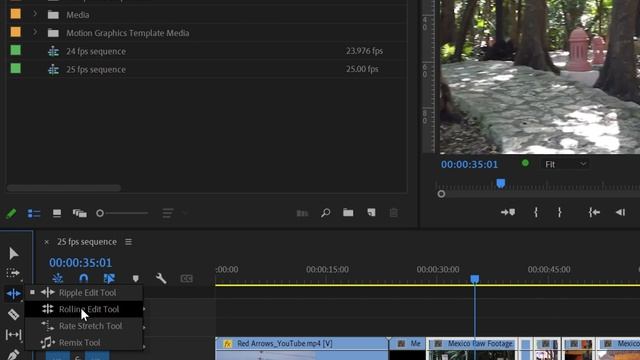Click the Program Monitor playhead marker
The width and height of the screenshot is (640, 360).
tap(501, 183)
